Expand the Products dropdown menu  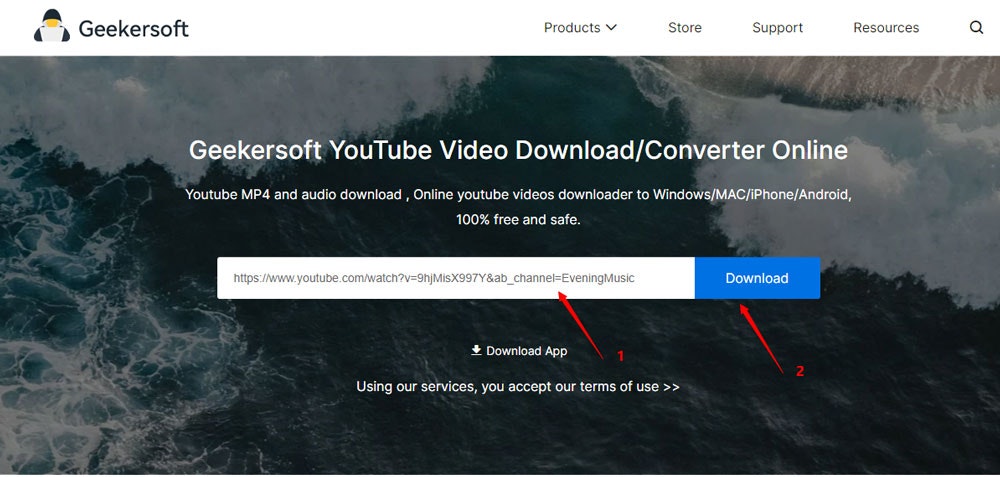[580, 27]
